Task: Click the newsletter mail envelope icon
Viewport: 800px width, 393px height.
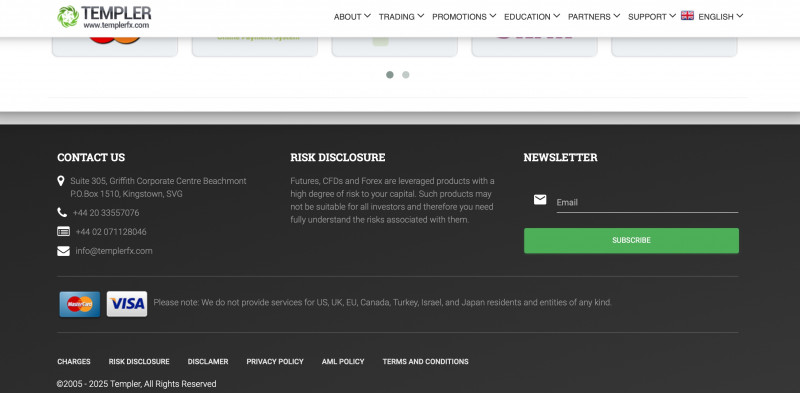Action: click(540, 200)
